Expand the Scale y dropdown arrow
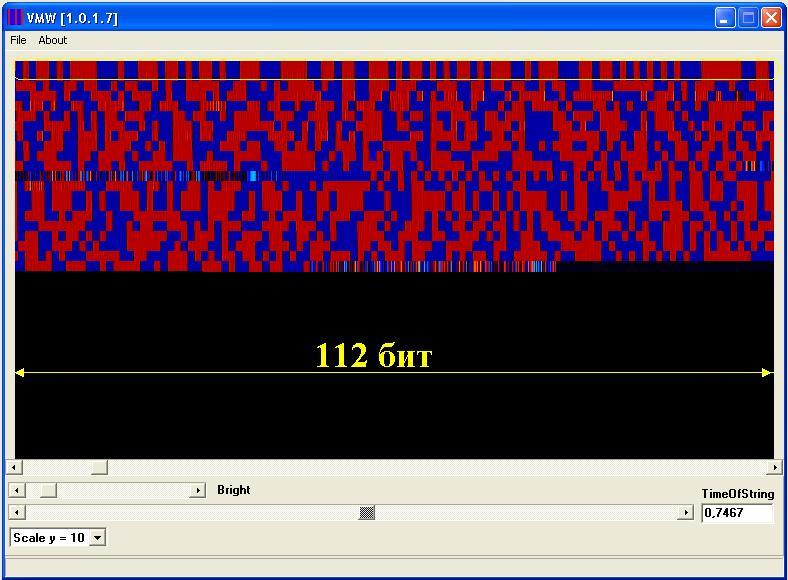Image resolution: width=788 pixels, height=580 pixels. pyautogui.click(x=97, y=538)
